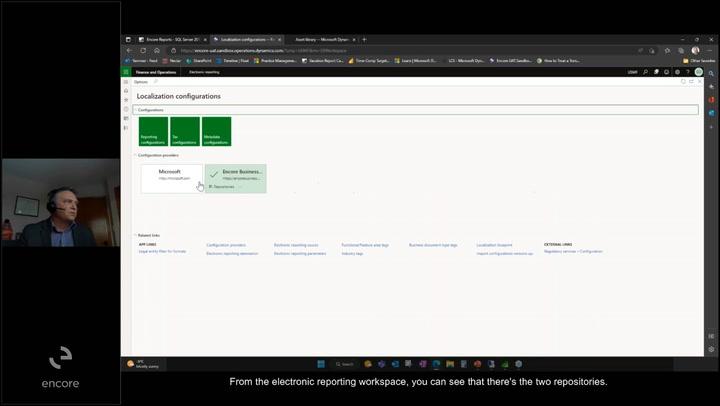Open the settings gear in the Dynamics header
The height and width of the screenshot is (406, 720).
pyautogui.click(x=678, y=72)
